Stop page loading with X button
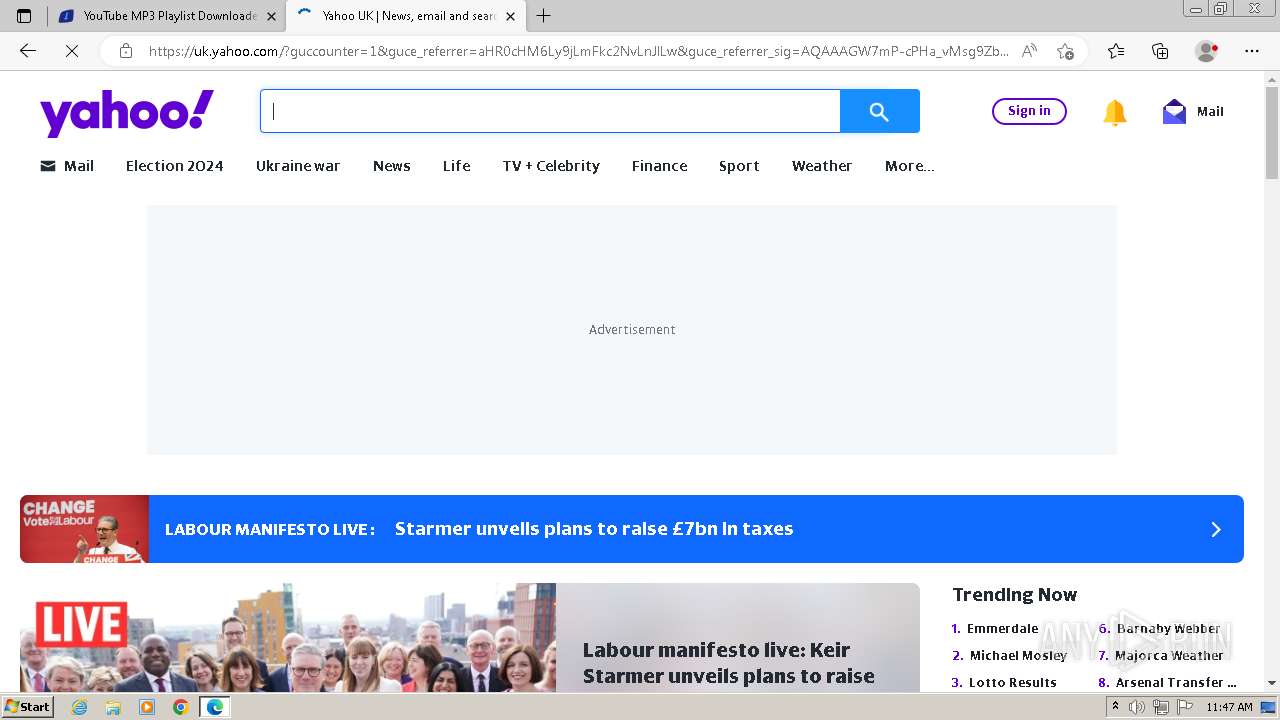Viewport: 1280px width, 720px height. pyautogui.click(x=71, y=51)
